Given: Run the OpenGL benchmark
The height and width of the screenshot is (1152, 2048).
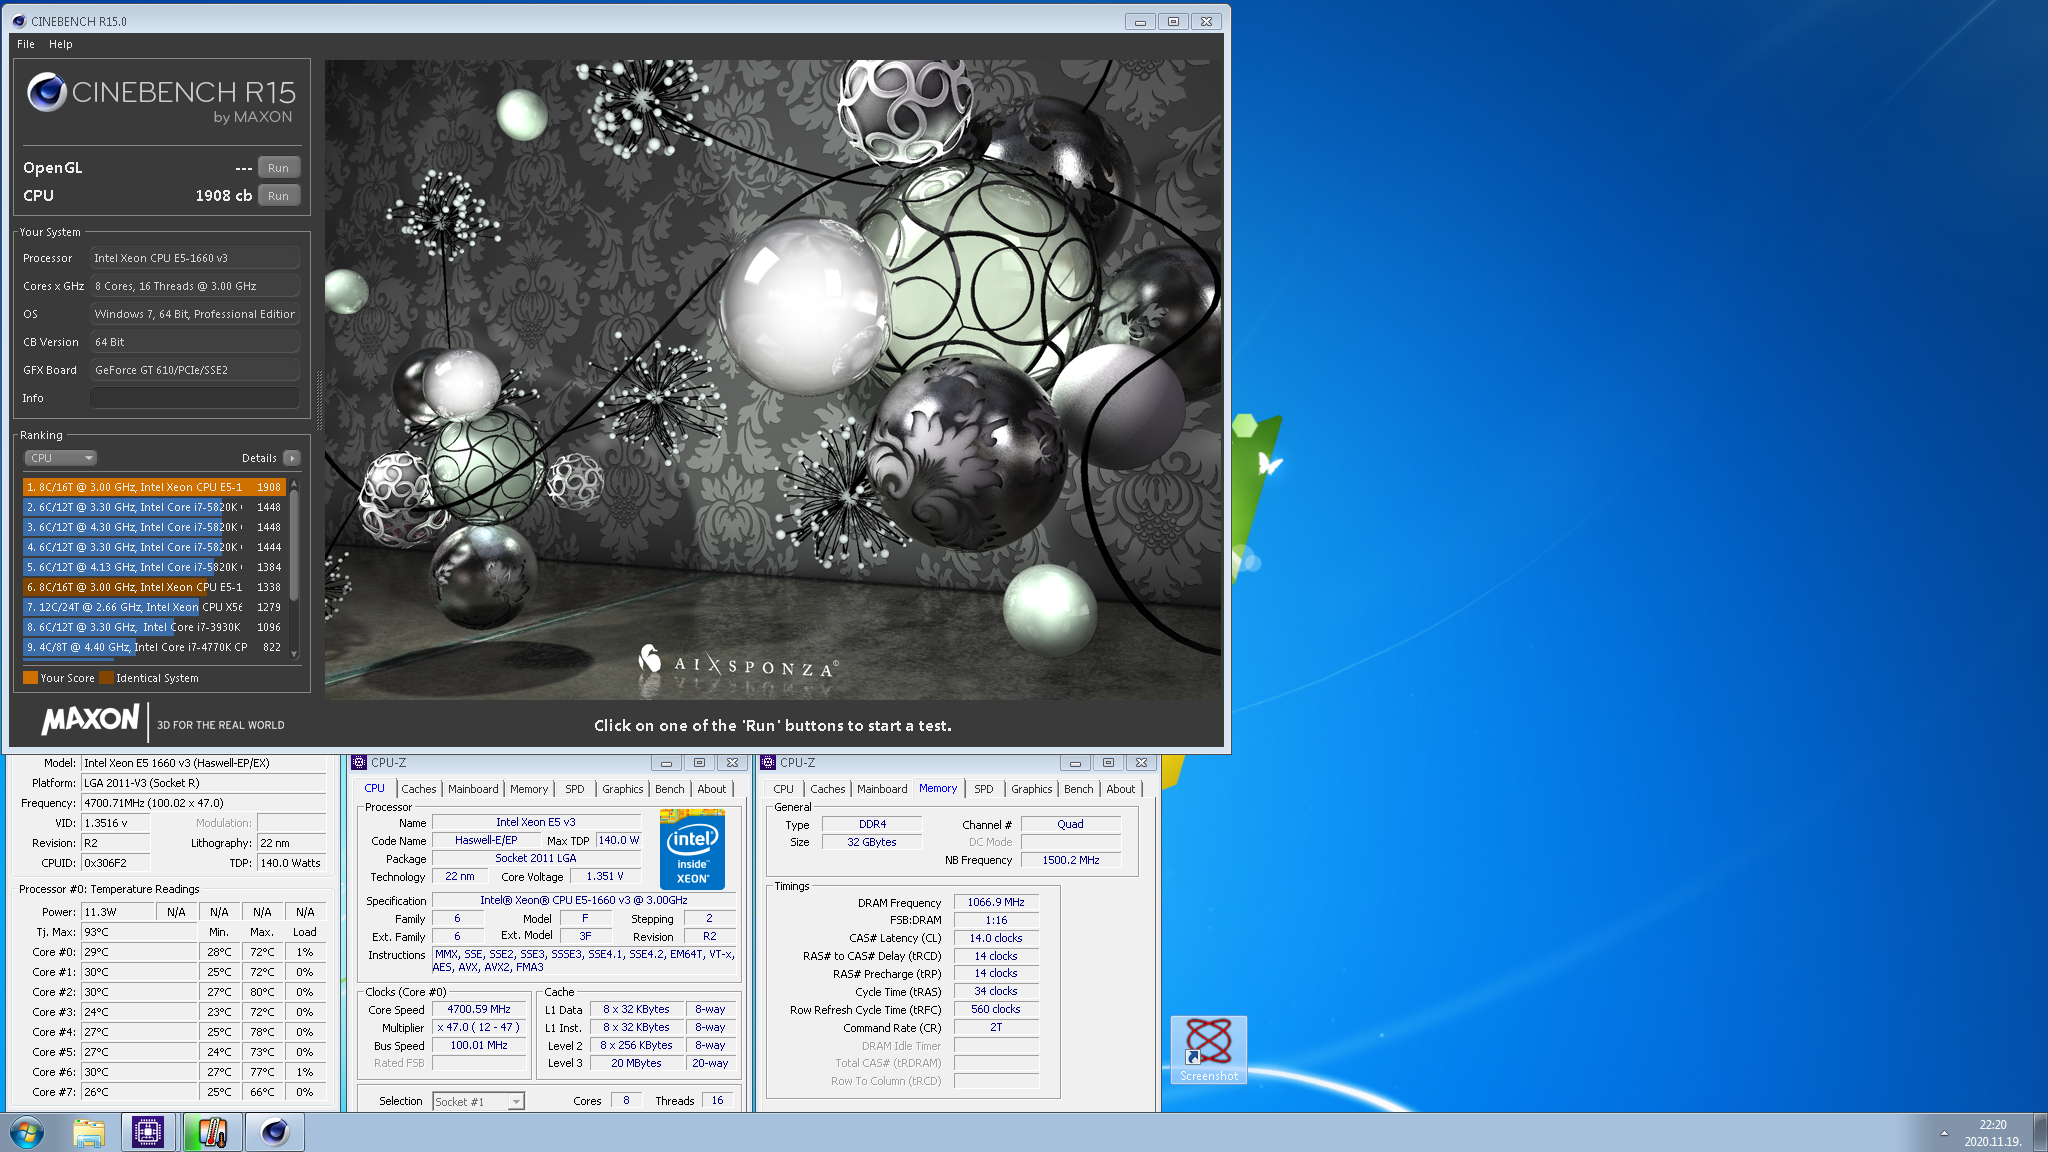Looking at the screenshot, I should tap(278, 168).
